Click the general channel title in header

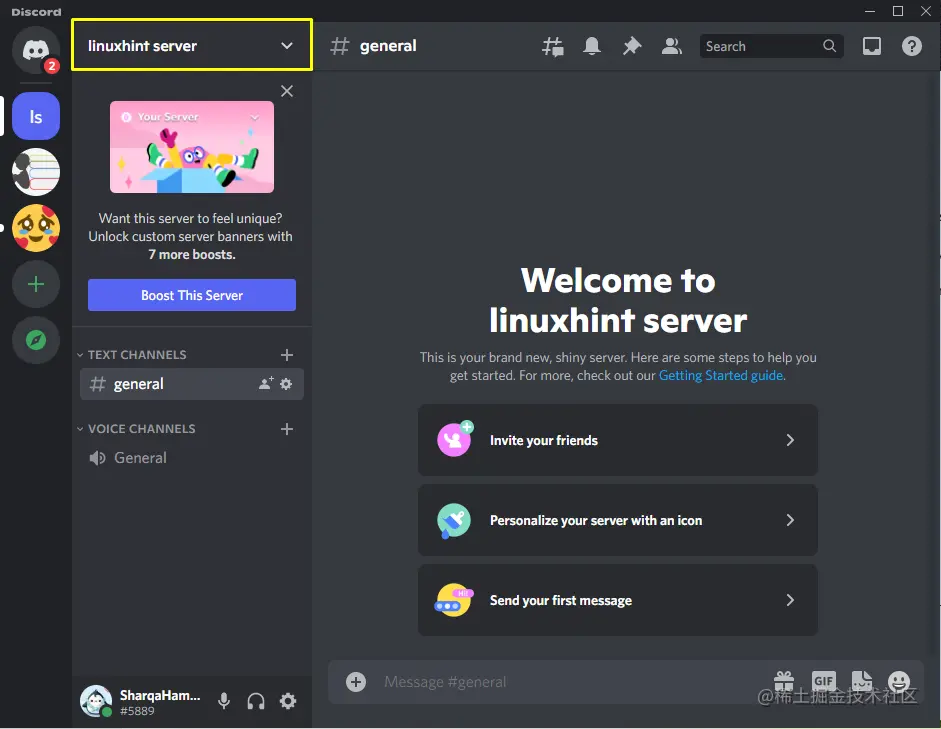click(388, 46)
